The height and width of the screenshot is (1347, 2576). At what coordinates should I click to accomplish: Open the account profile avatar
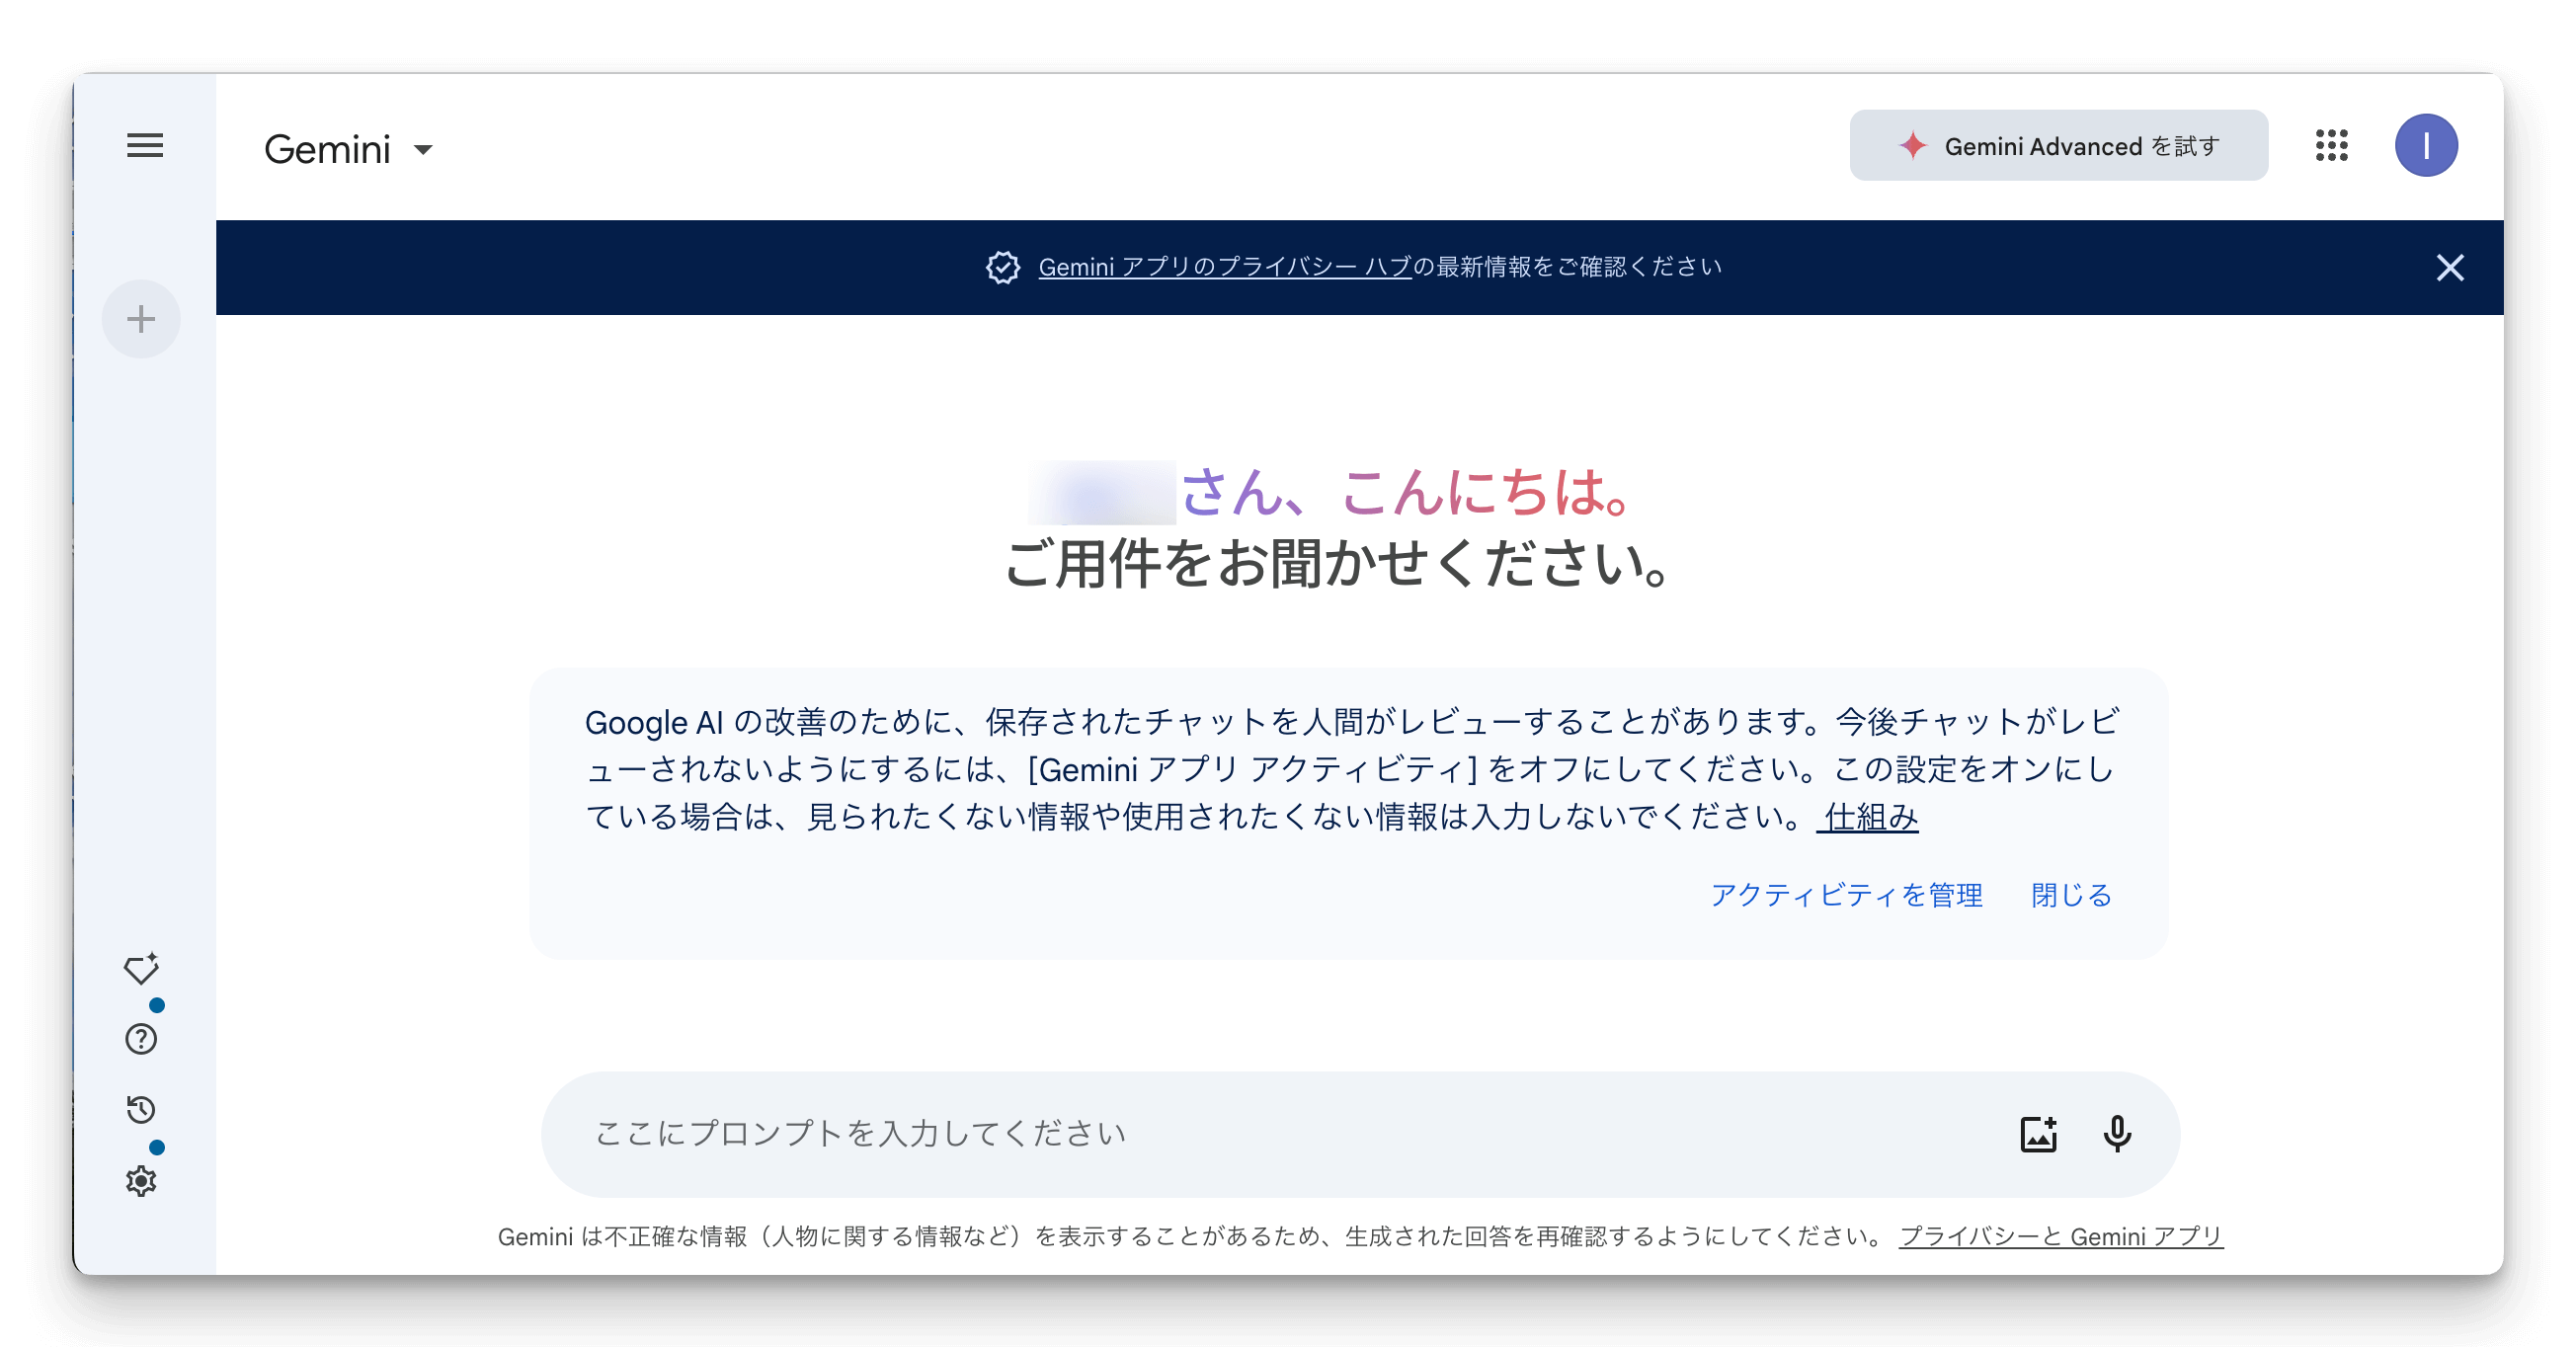coord(2426,146)
